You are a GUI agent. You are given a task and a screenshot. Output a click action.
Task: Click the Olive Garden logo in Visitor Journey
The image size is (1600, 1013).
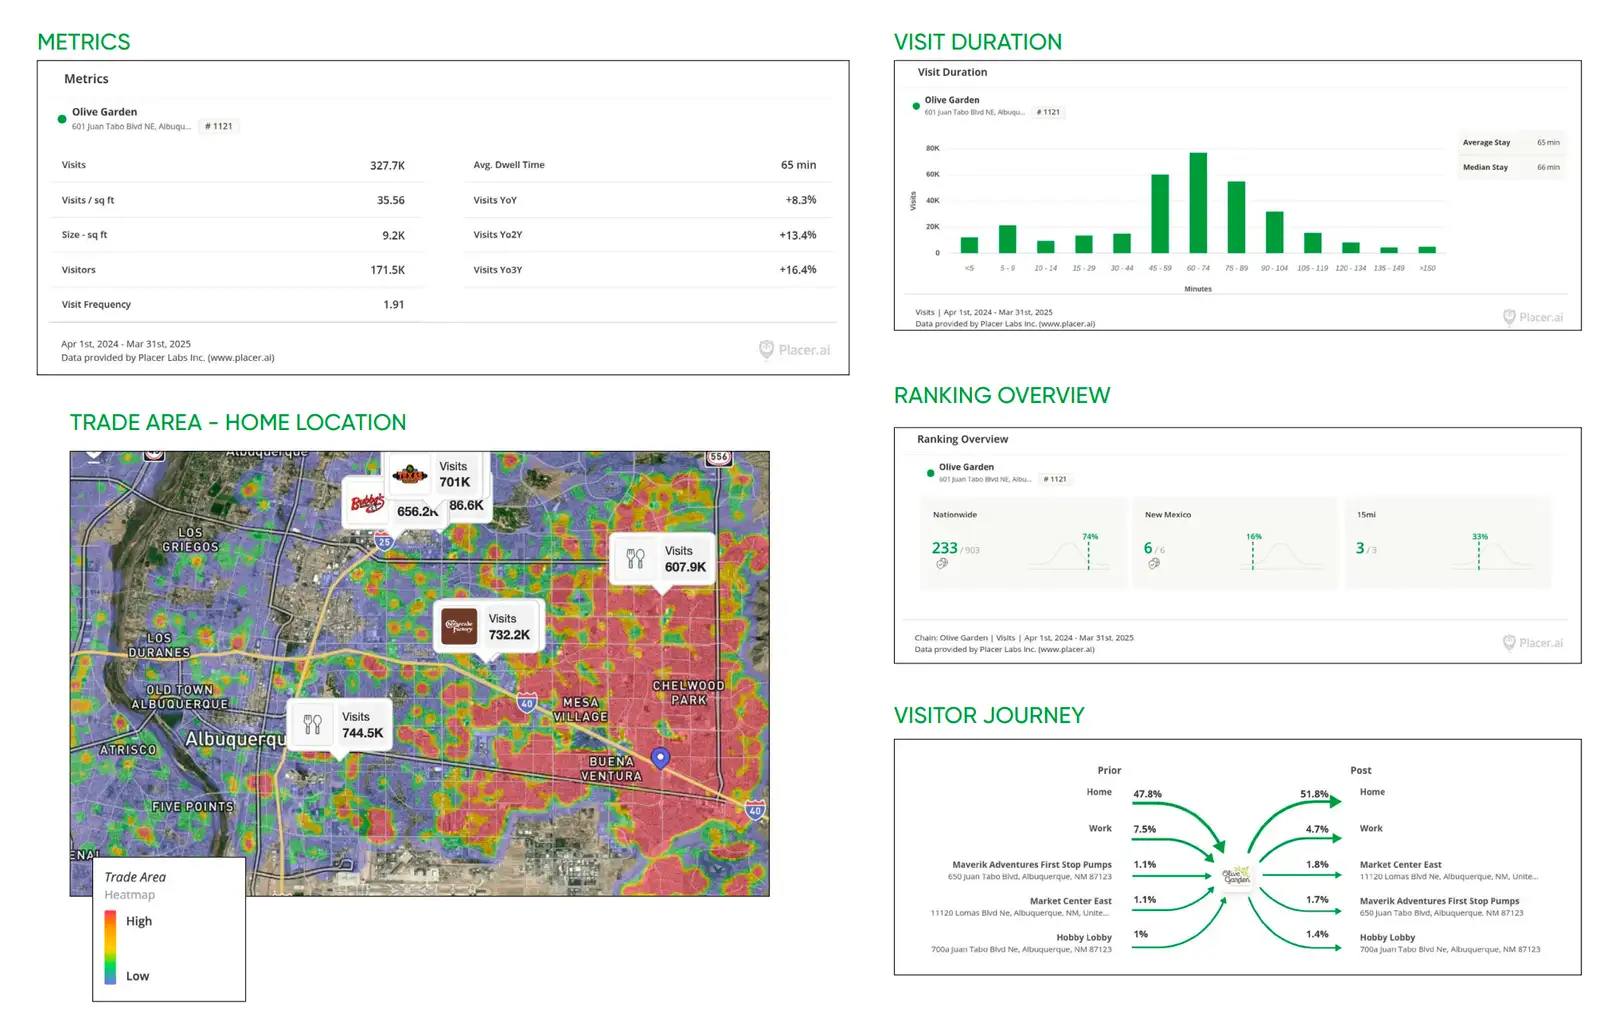[x=1237, y=875]
